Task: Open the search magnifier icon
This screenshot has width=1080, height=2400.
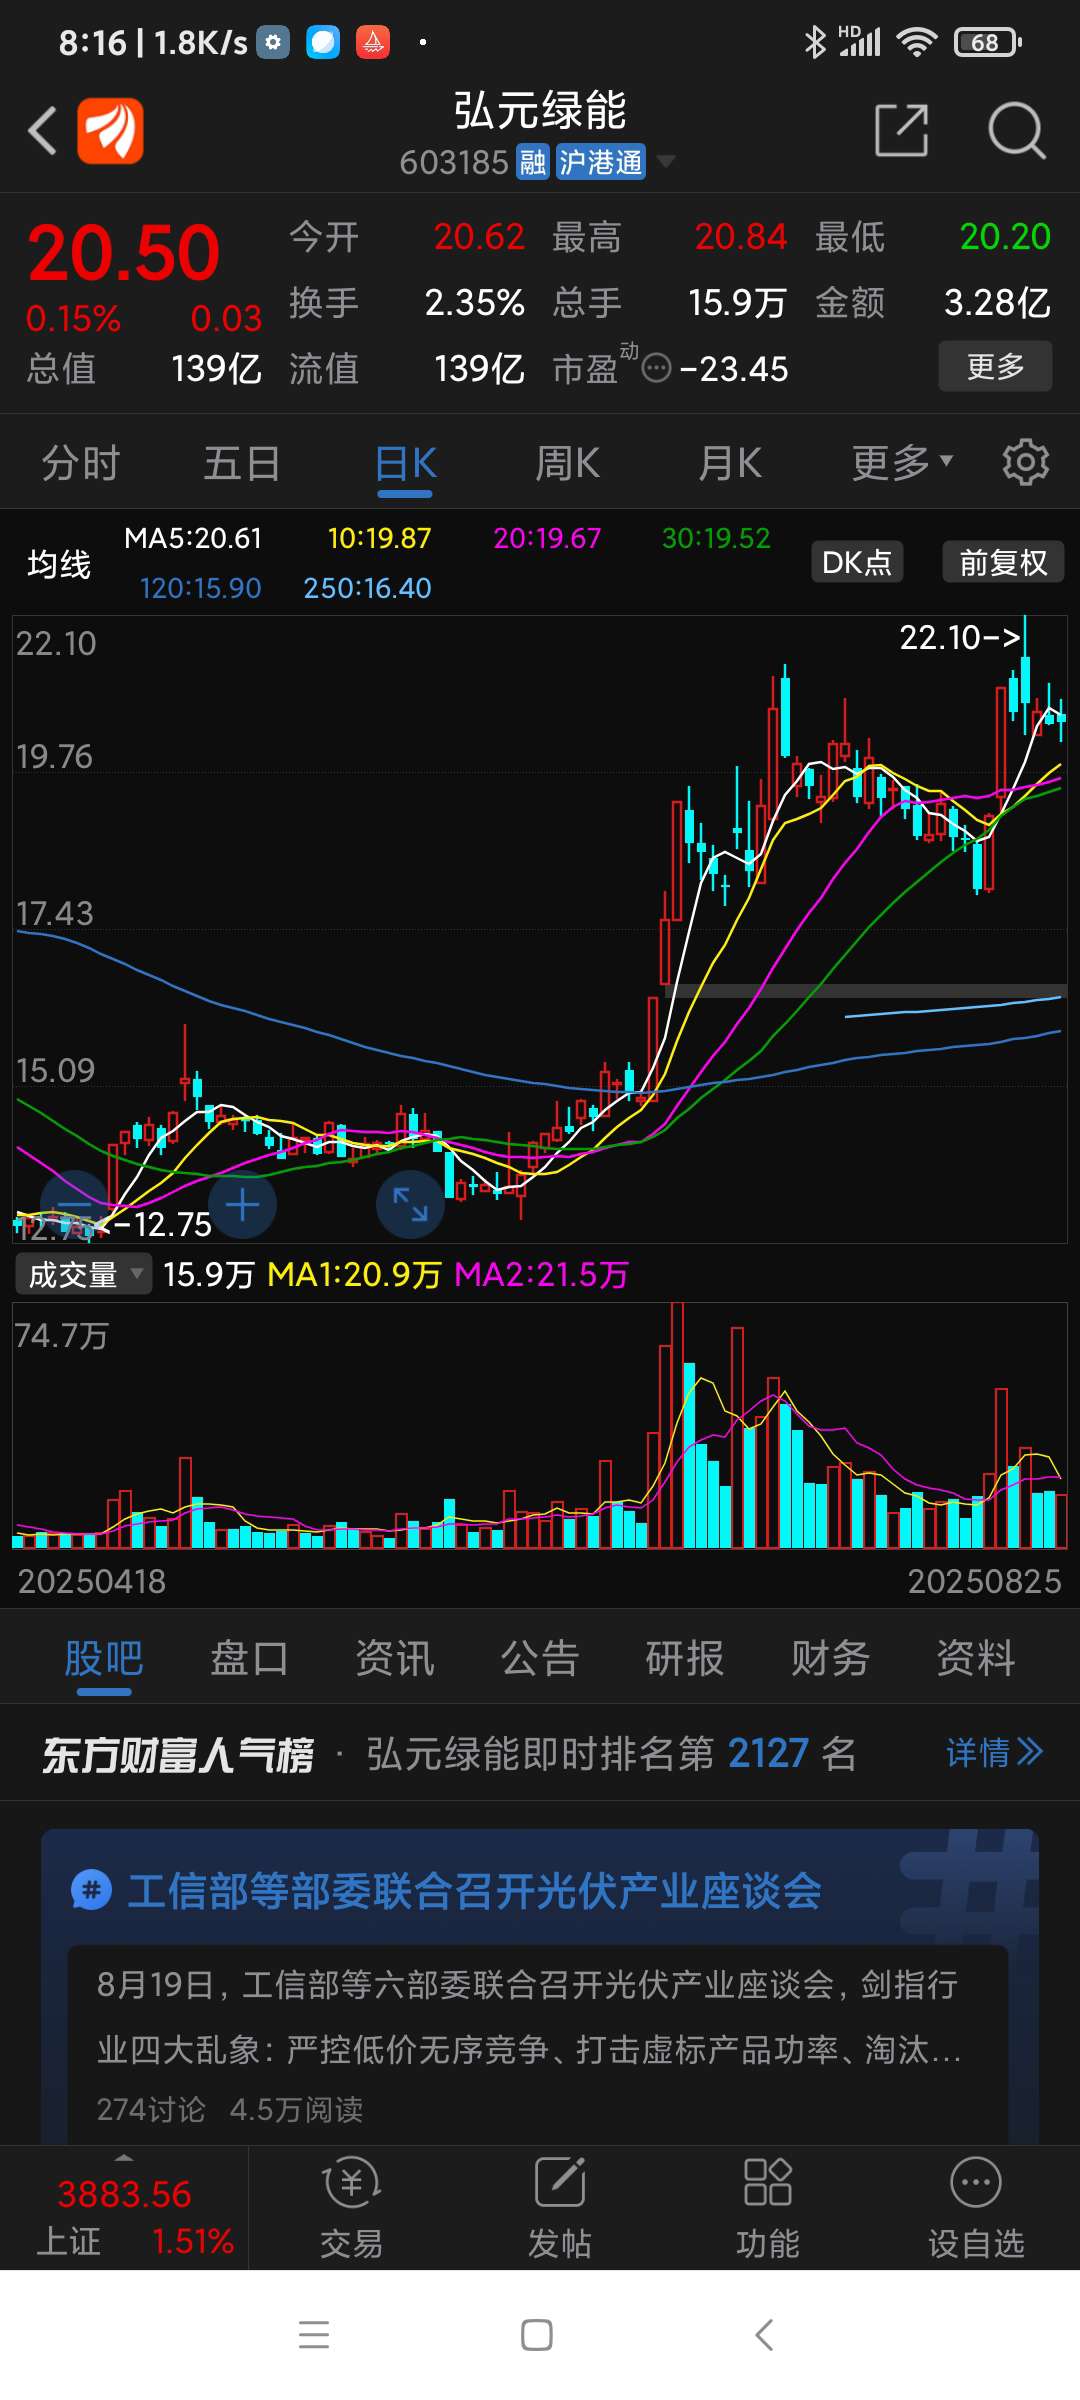Action: [x=1016, y=131]
